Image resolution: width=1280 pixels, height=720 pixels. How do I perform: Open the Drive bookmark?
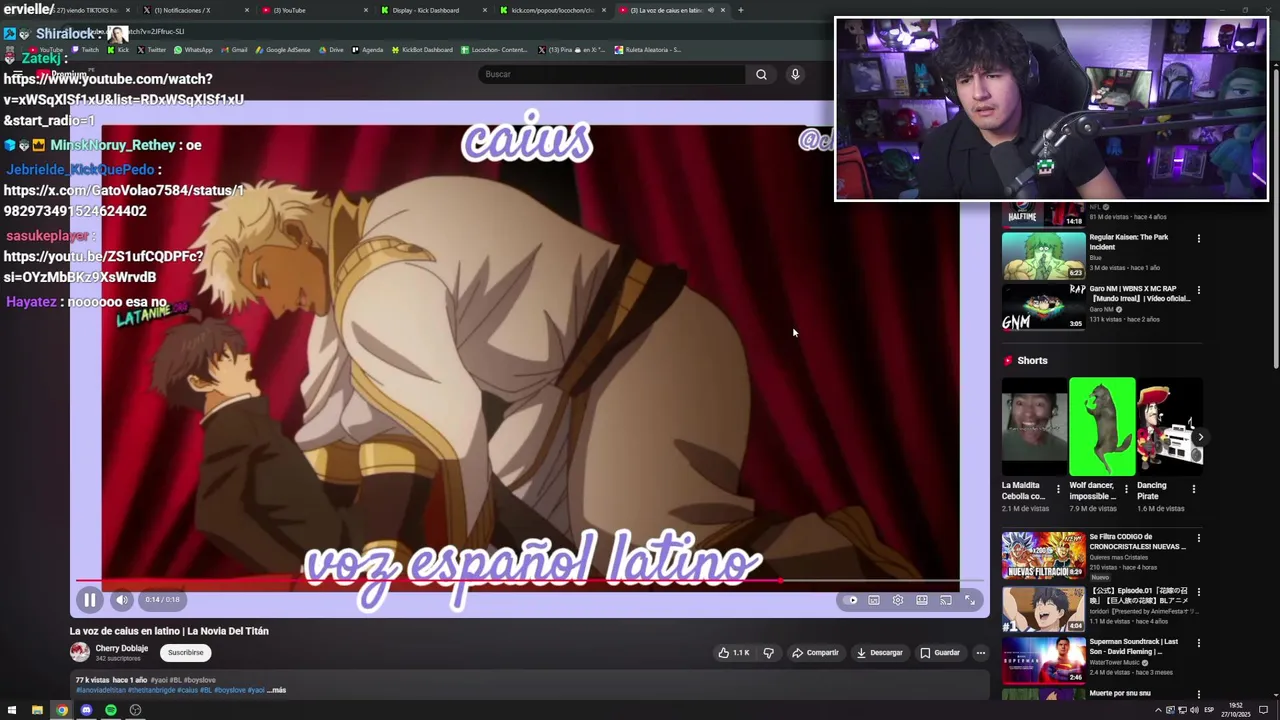point(331,49)
